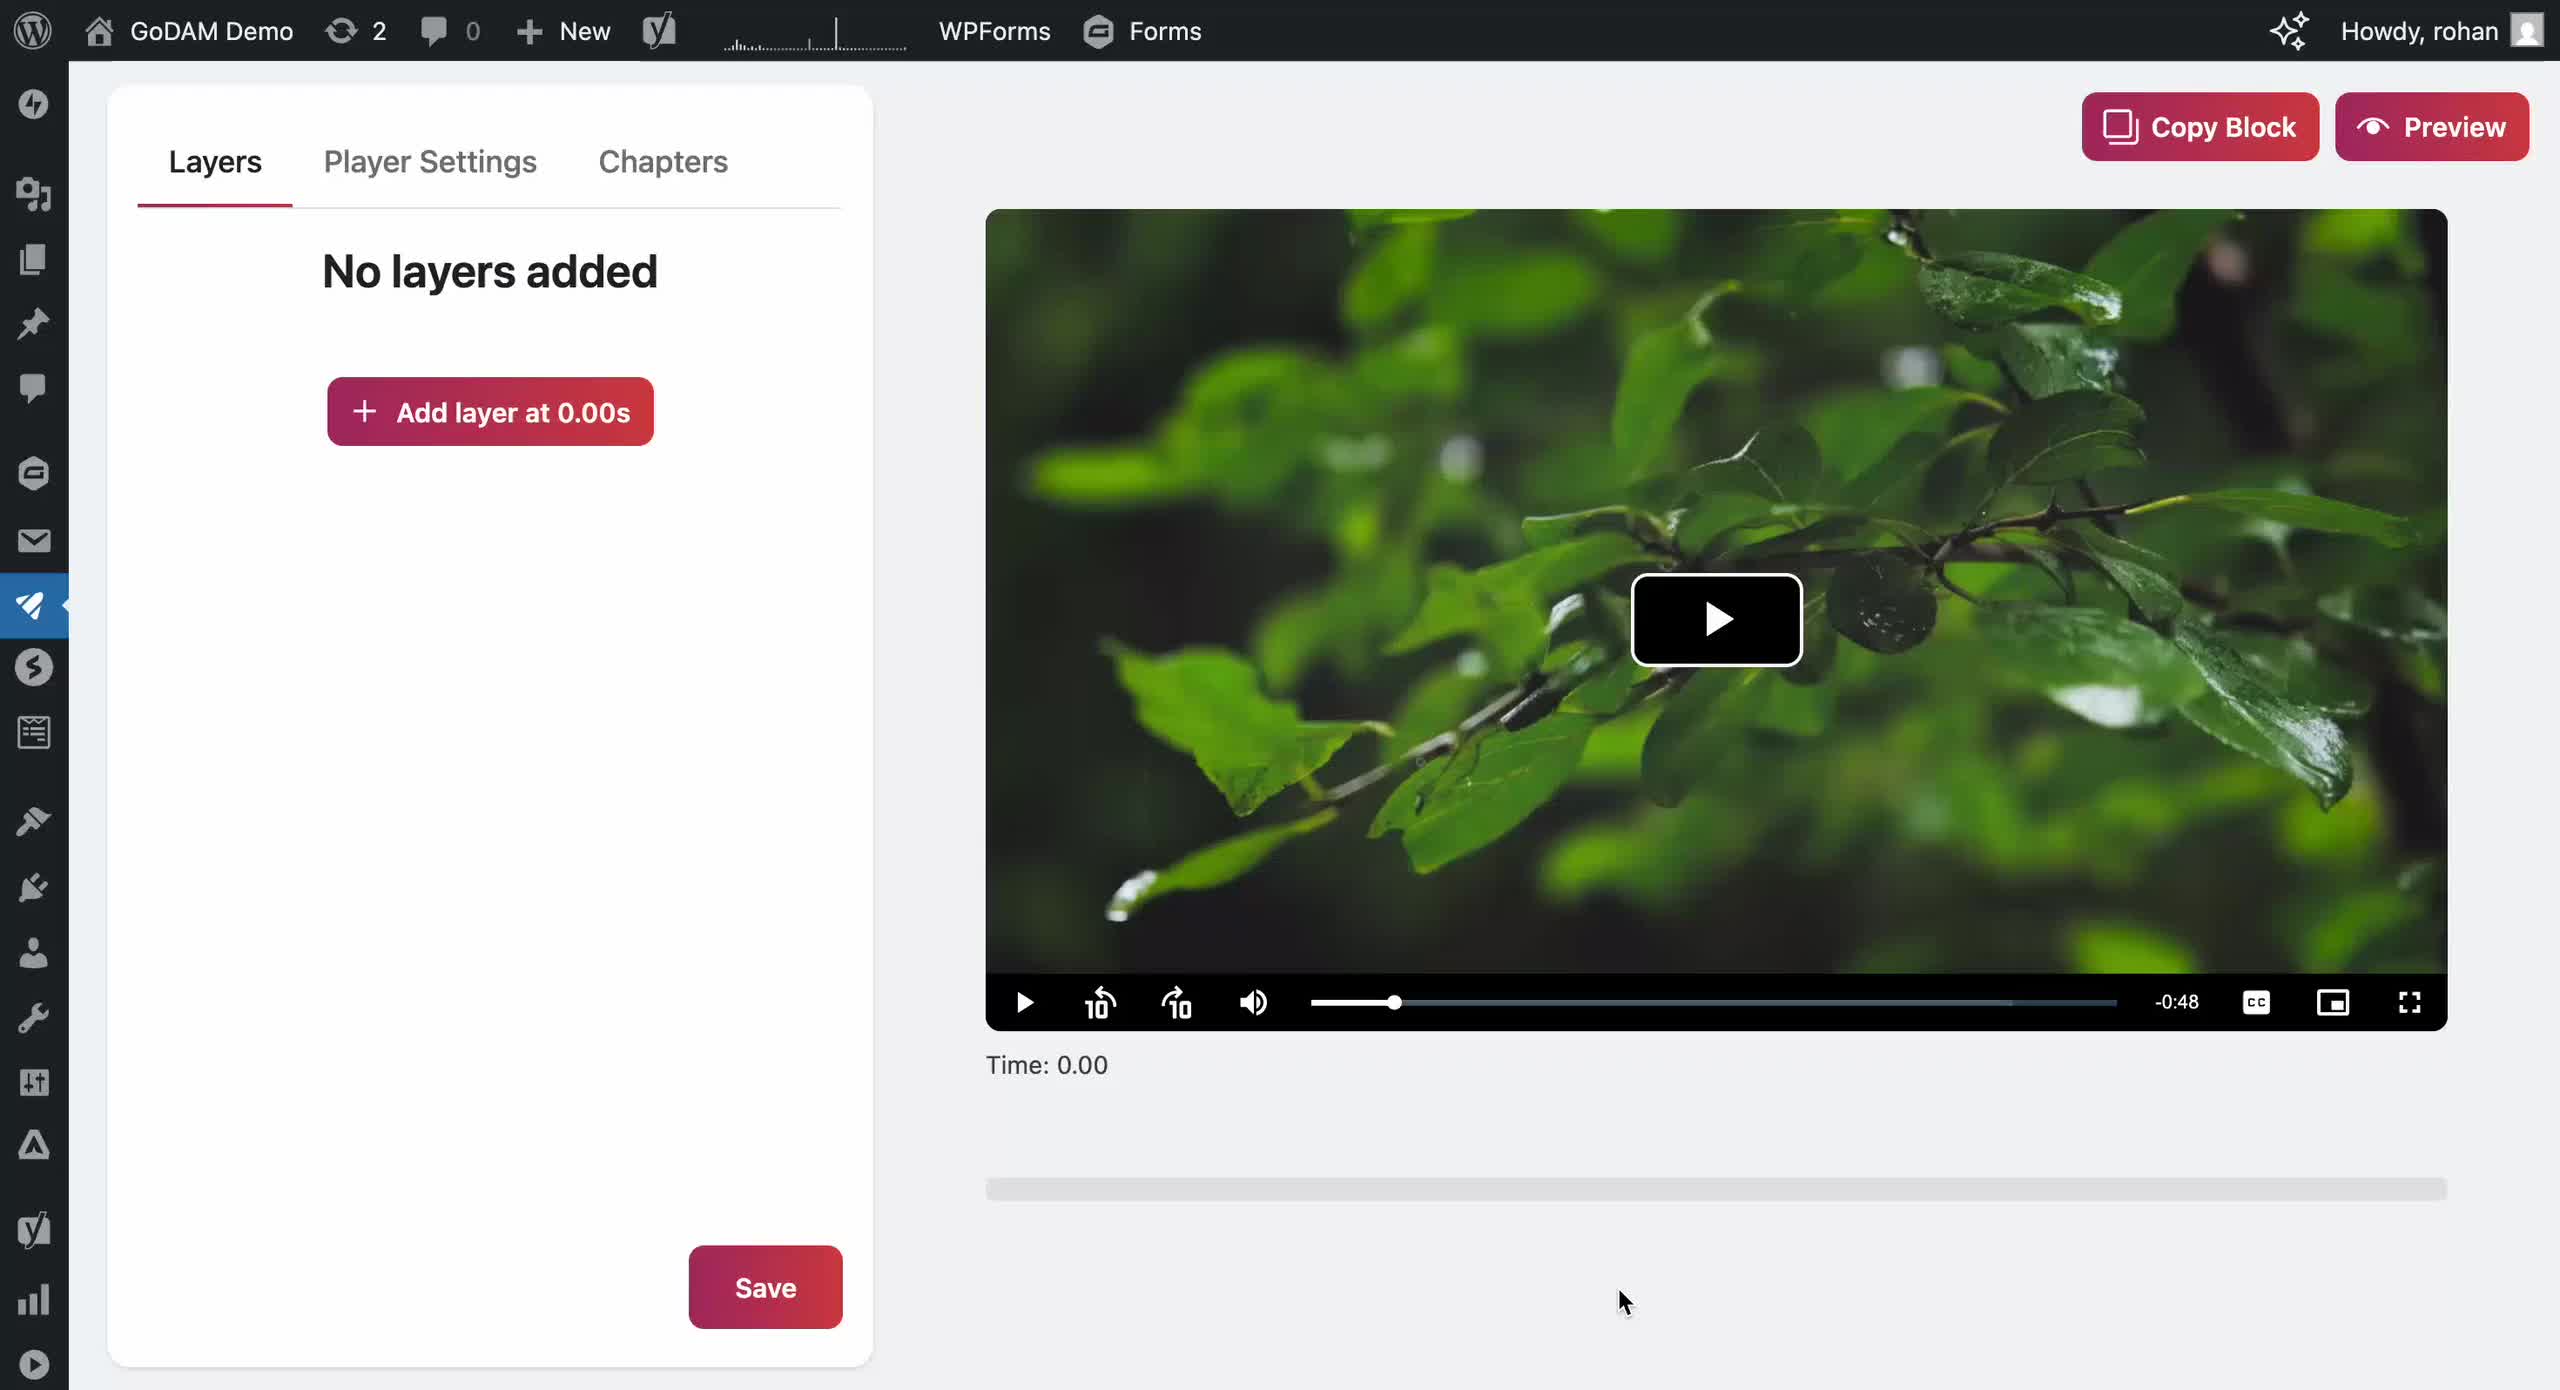Screen dimensions: 2560x1390
Task: Toggle closed captions on the video player
Action: point(2256,1003)
